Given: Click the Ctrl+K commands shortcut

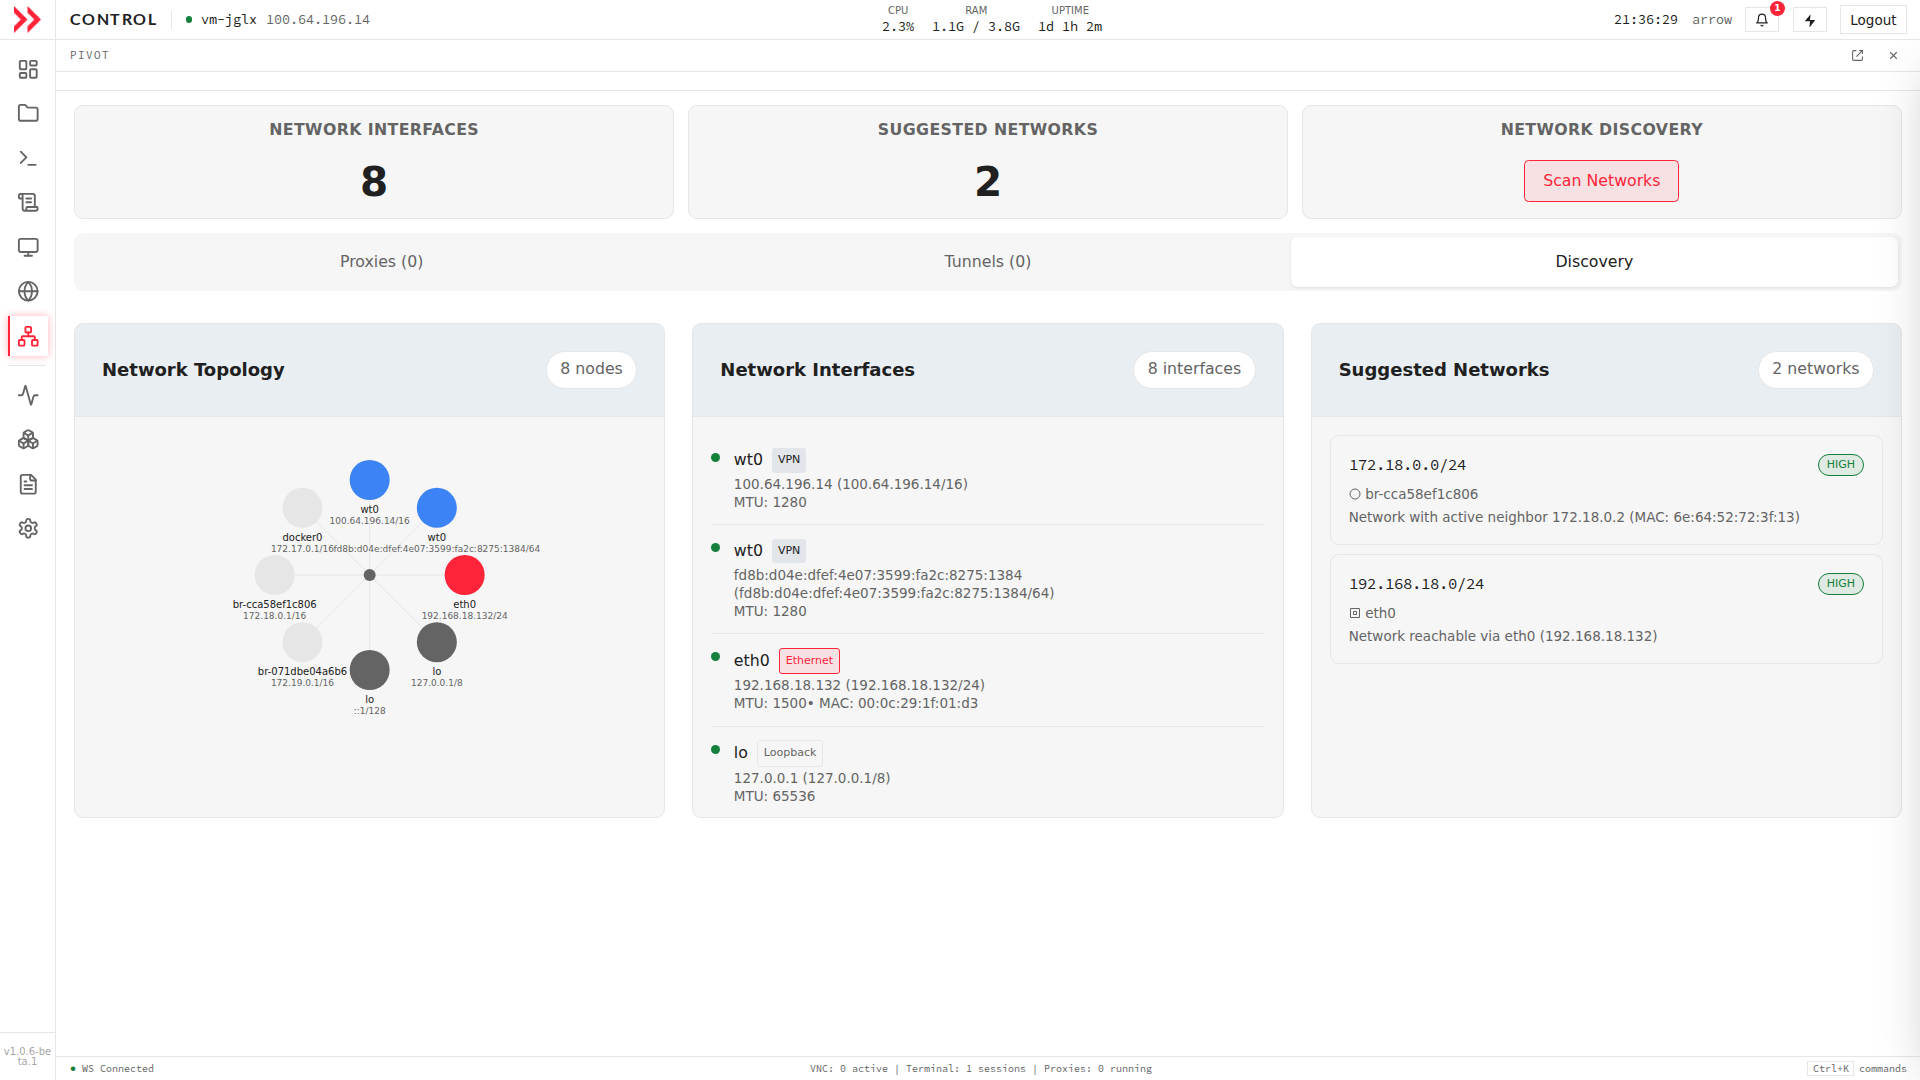Looking at the screenshot, I should [x=1857, y=1069].
